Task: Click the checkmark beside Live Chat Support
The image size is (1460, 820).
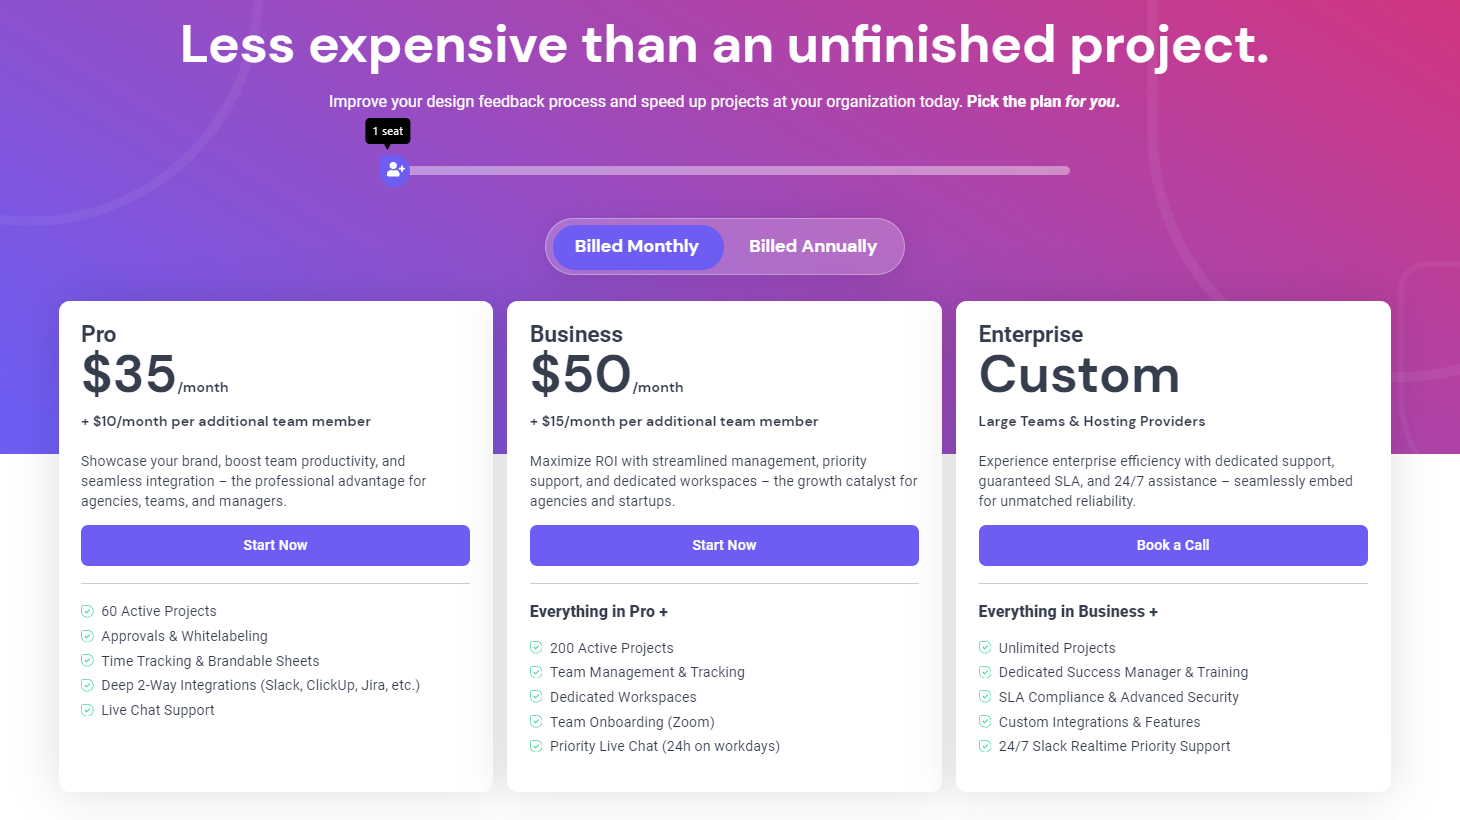Action: [x=86, y=710]
